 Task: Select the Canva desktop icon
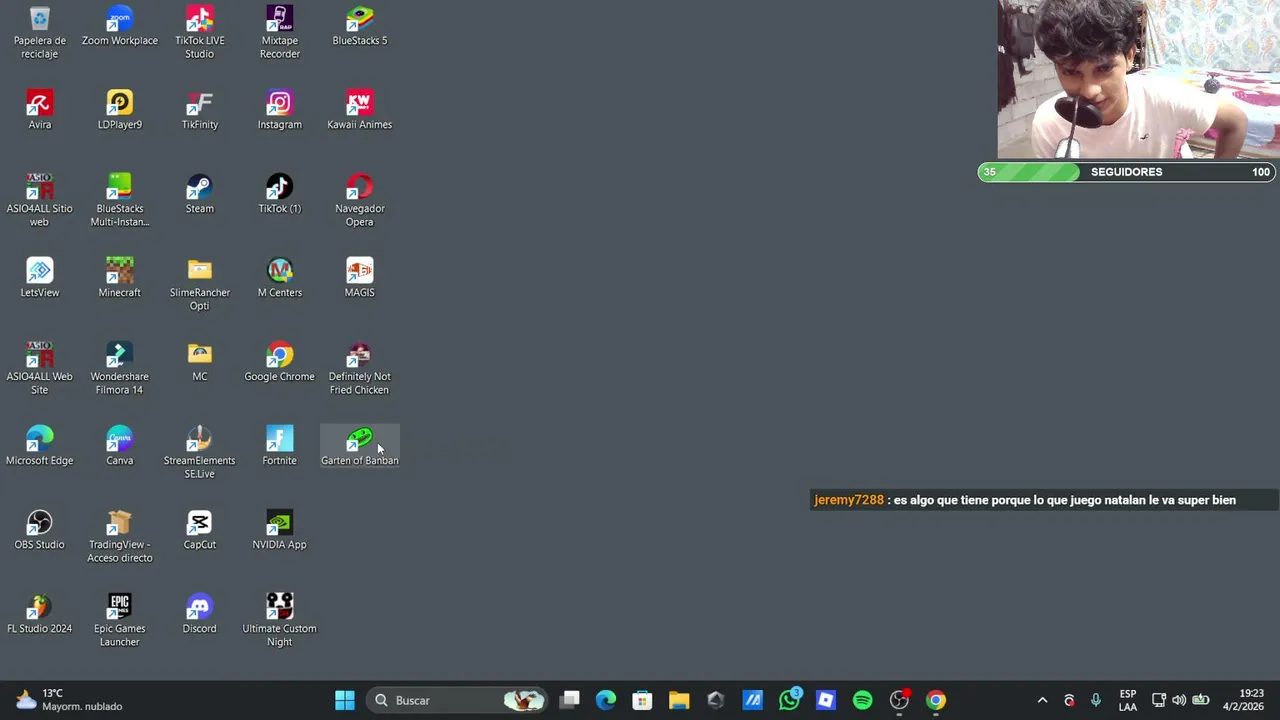point(120,446)
